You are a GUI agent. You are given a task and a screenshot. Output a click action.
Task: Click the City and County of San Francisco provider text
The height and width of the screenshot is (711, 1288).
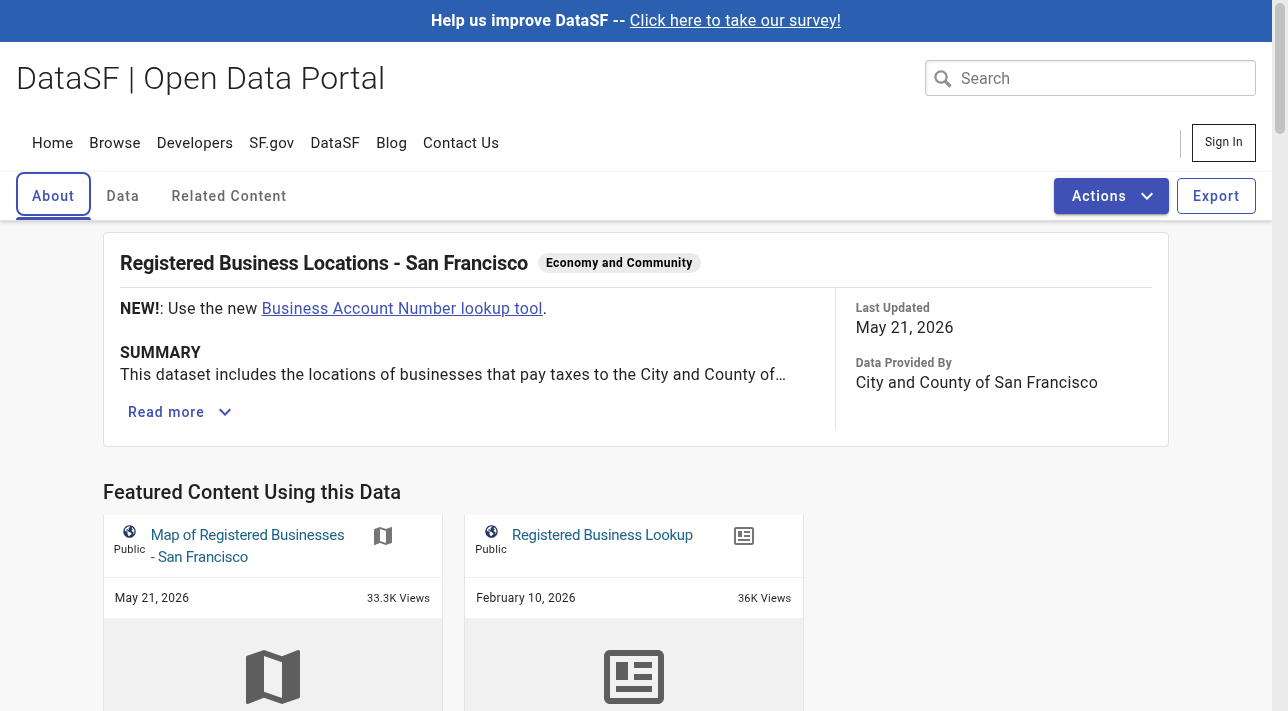coord(977,382)
